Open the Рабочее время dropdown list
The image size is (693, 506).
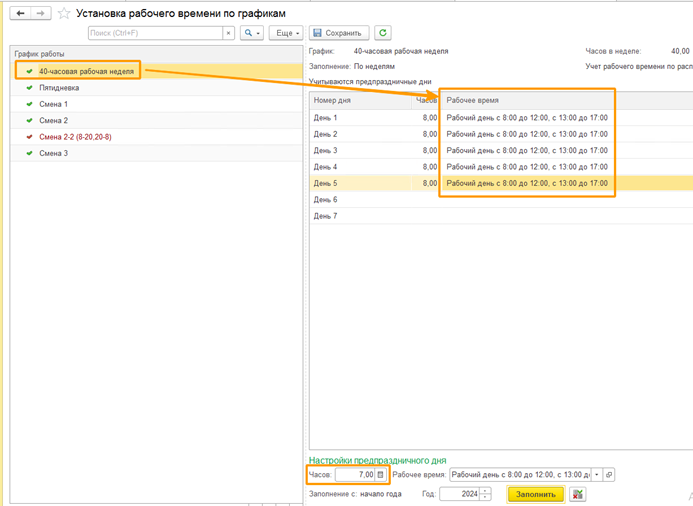(597, 475)
